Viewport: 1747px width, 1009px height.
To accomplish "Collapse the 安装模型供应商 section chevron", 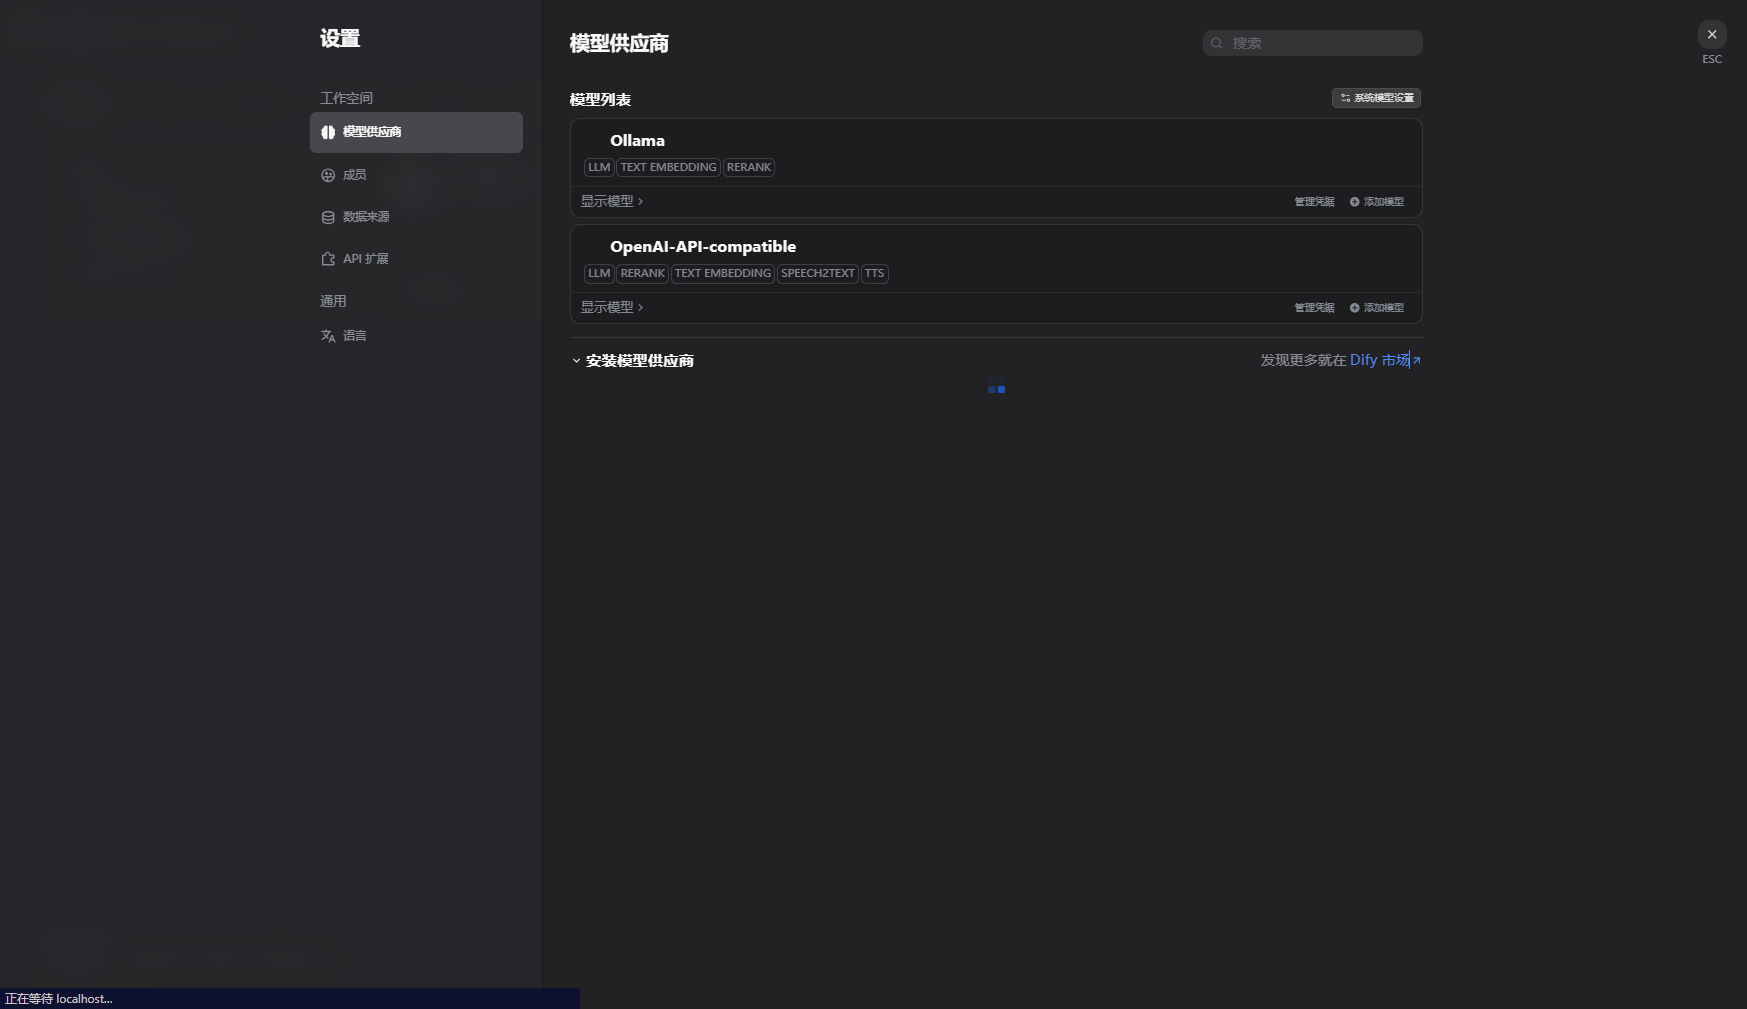I will (x=576, y=360).
